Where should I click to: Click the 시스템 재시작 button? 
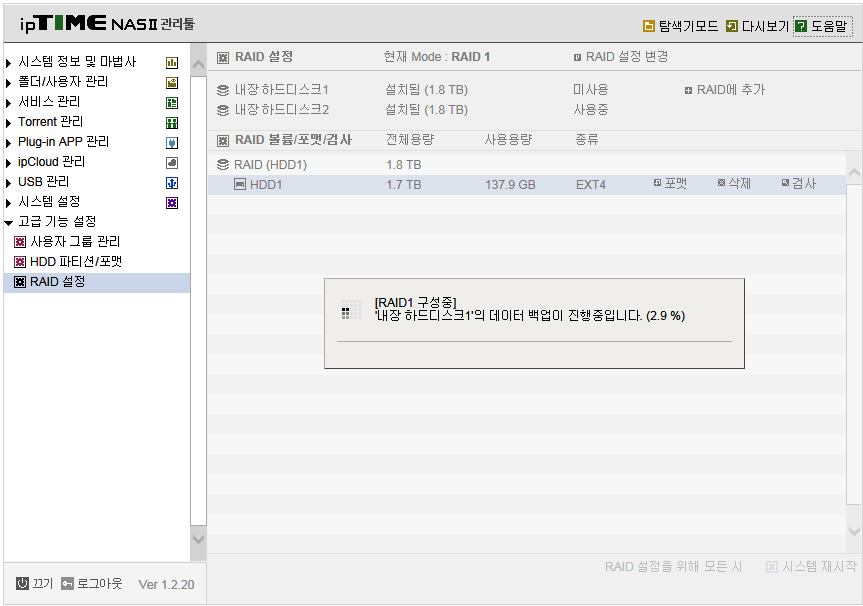[811, 566]
